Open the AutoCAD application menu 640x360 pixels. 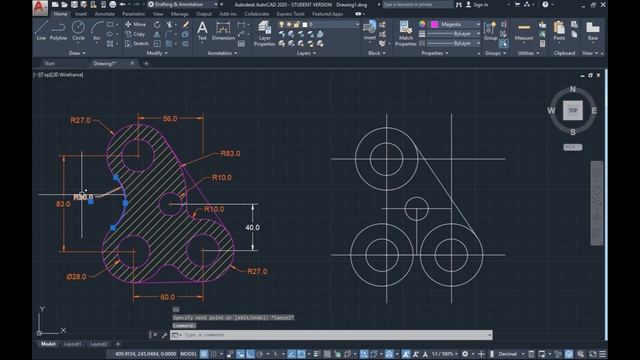click(x=40, y=7)
